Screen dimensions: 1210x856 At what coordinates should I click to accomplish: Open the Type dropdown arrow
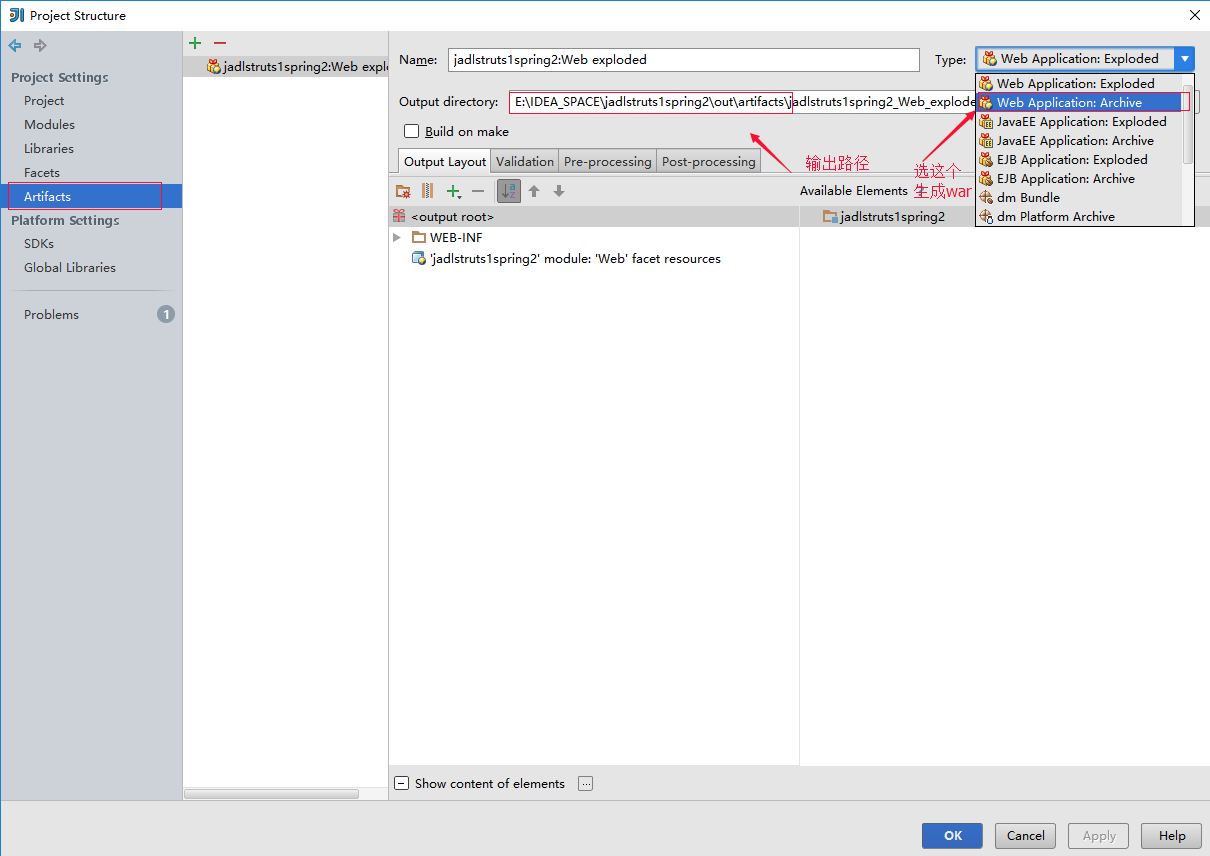(1184, 59)
